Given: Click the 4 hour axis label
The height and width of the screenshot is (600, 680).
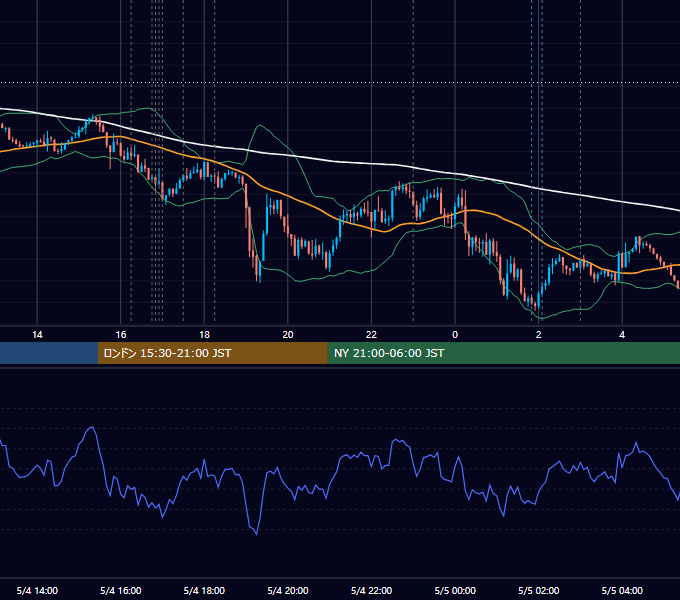Looking at the screenshot, I should tap(622, 335).
